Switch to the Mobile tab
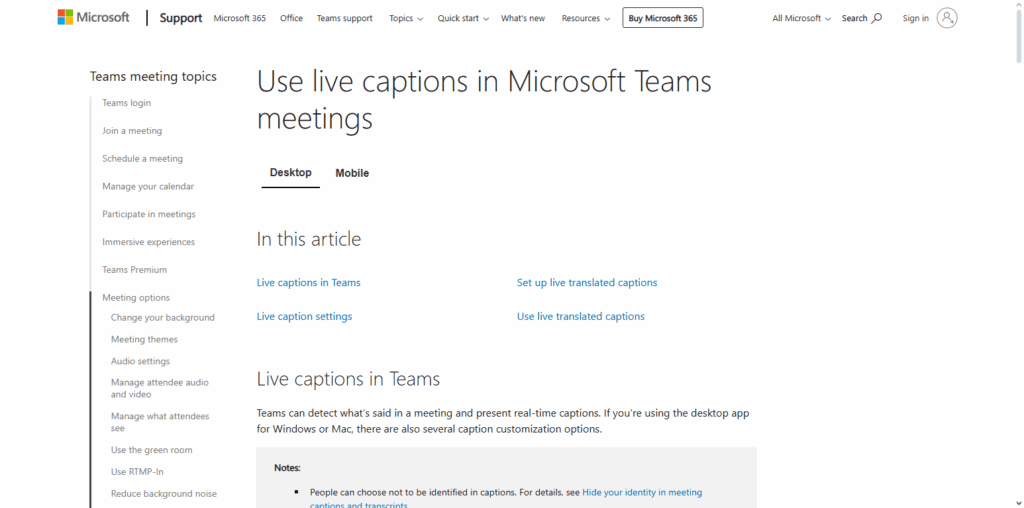Screen dimensions: 1024x508 tap(352, 173)
